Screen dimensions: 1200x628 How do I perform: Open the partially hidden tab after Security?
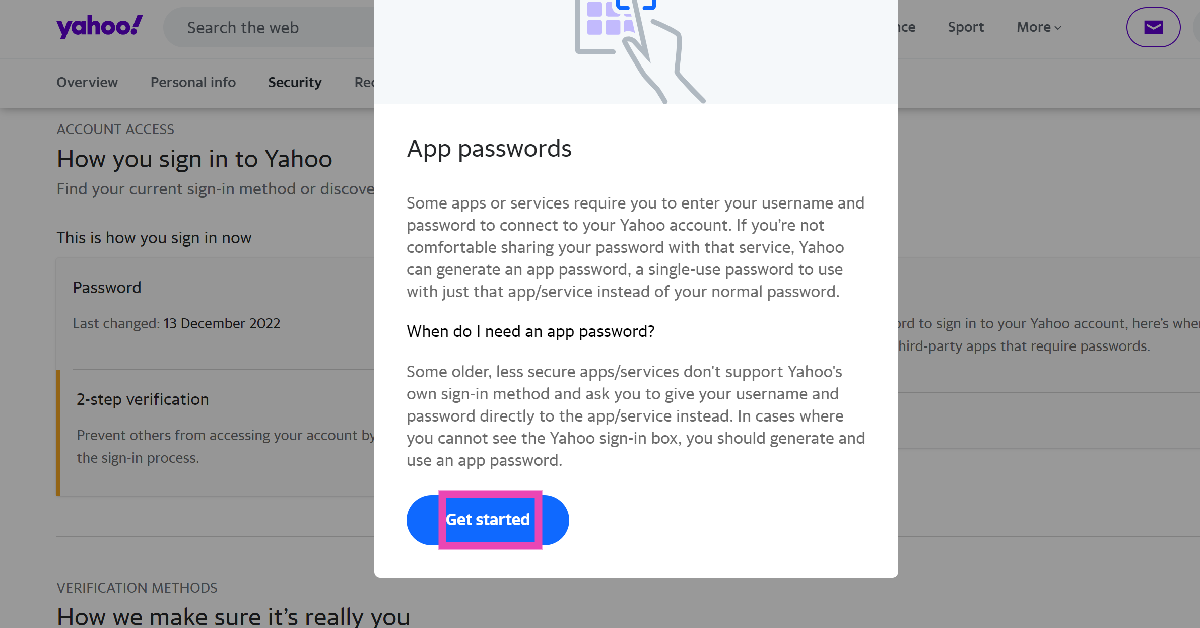click(364, 82)
